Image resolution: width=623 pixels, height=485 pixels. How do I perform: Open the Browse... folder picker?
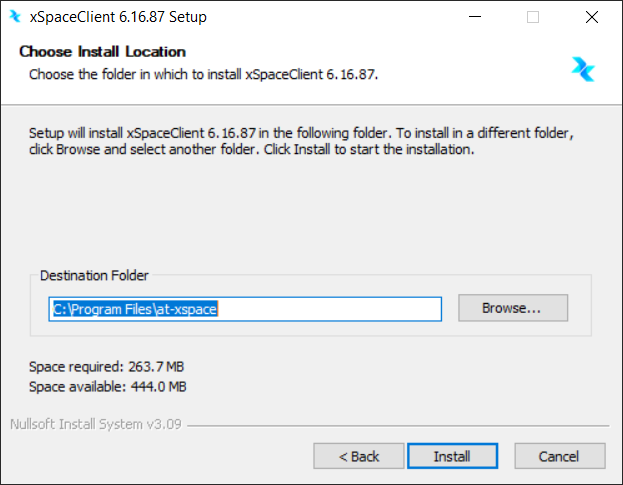tap(512, 308)
